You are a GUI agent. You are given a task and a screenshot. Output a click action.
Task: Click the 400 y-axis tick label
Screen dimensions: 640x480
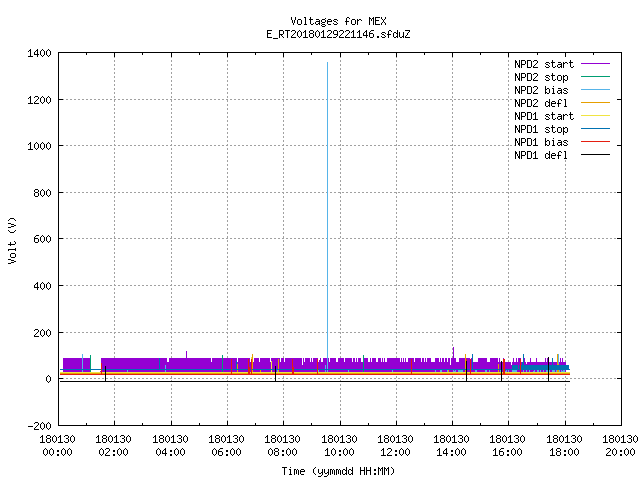point(42,286)
